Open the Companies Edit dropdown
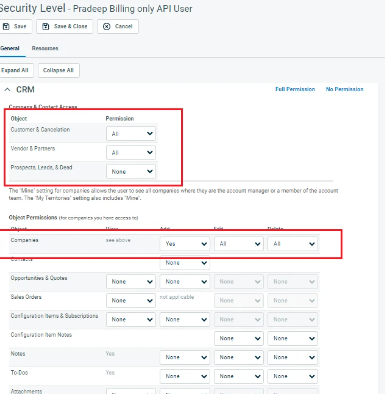 pos(239,244)
